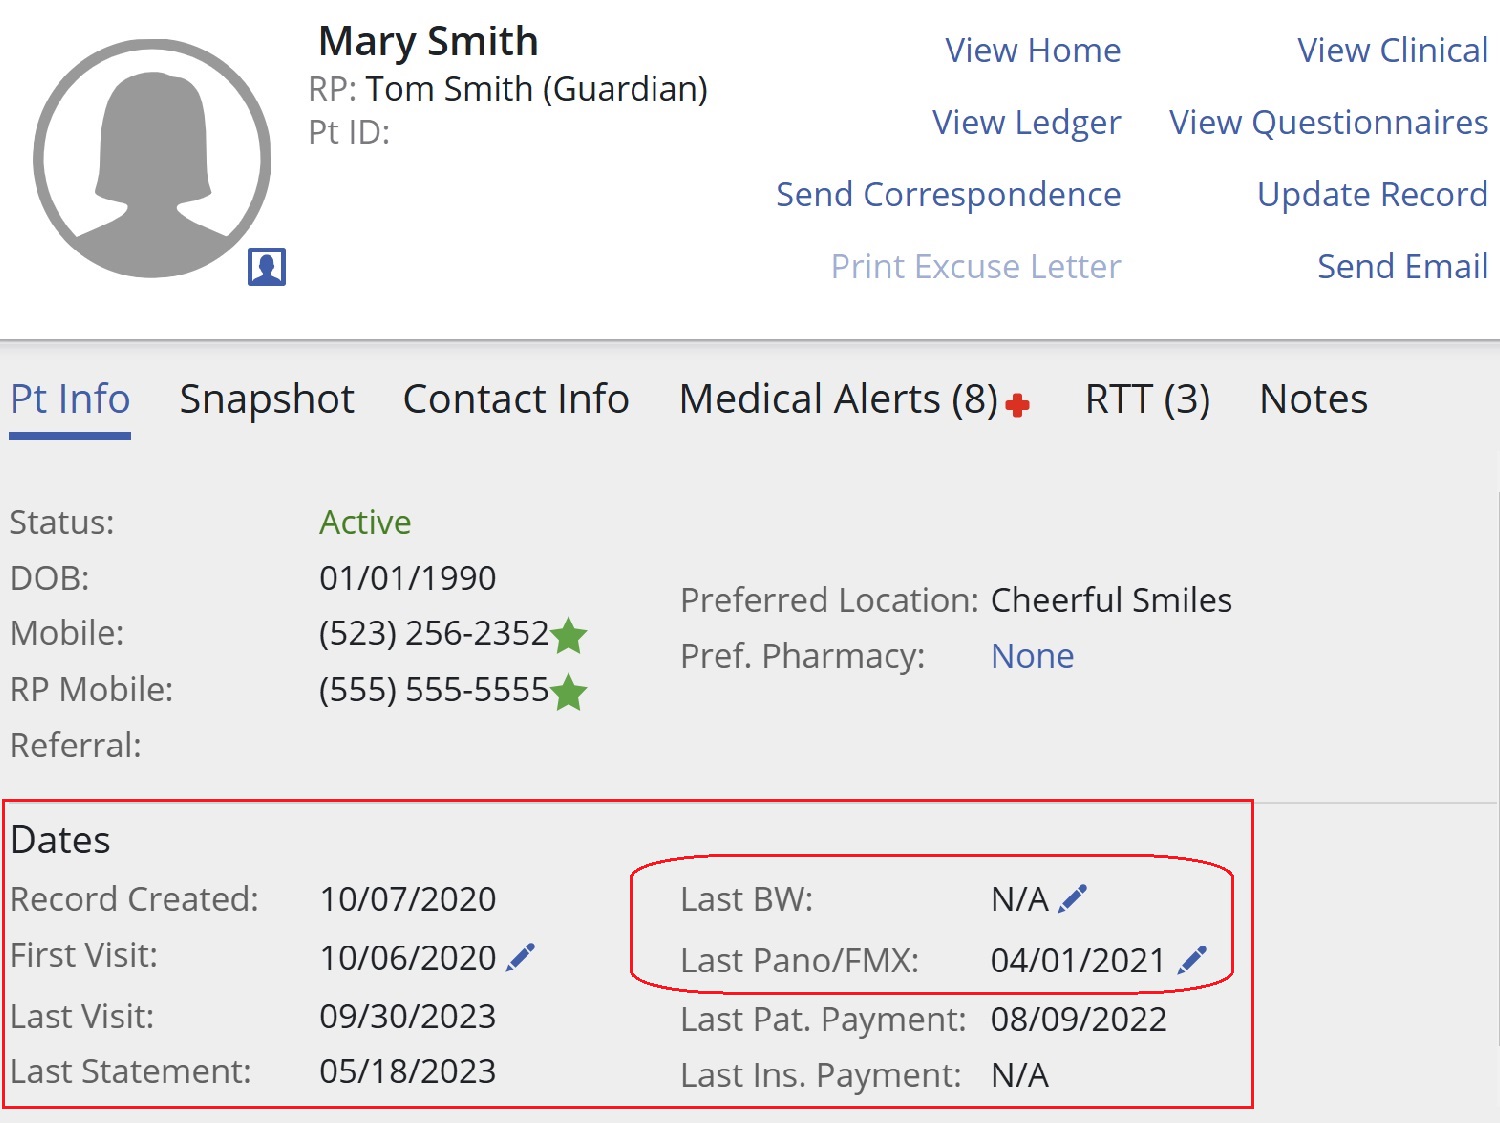Open View Questionnaires link
Screen dimensions: 1500x1123
[1328, 122]
